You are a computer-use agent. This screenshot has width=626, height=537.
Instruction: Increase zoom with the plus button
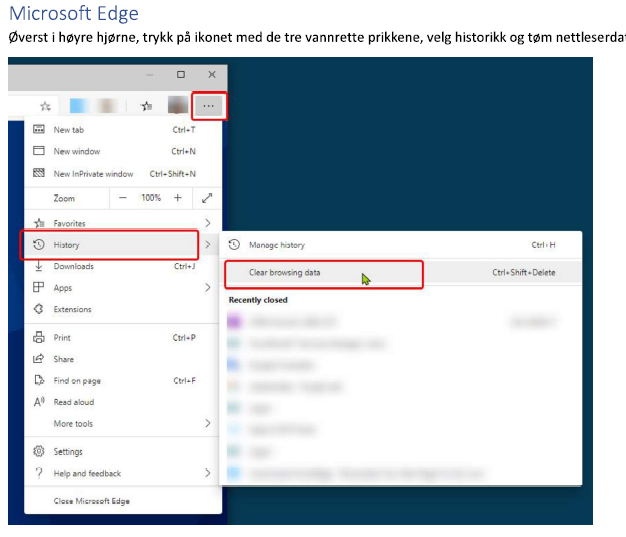178,198
